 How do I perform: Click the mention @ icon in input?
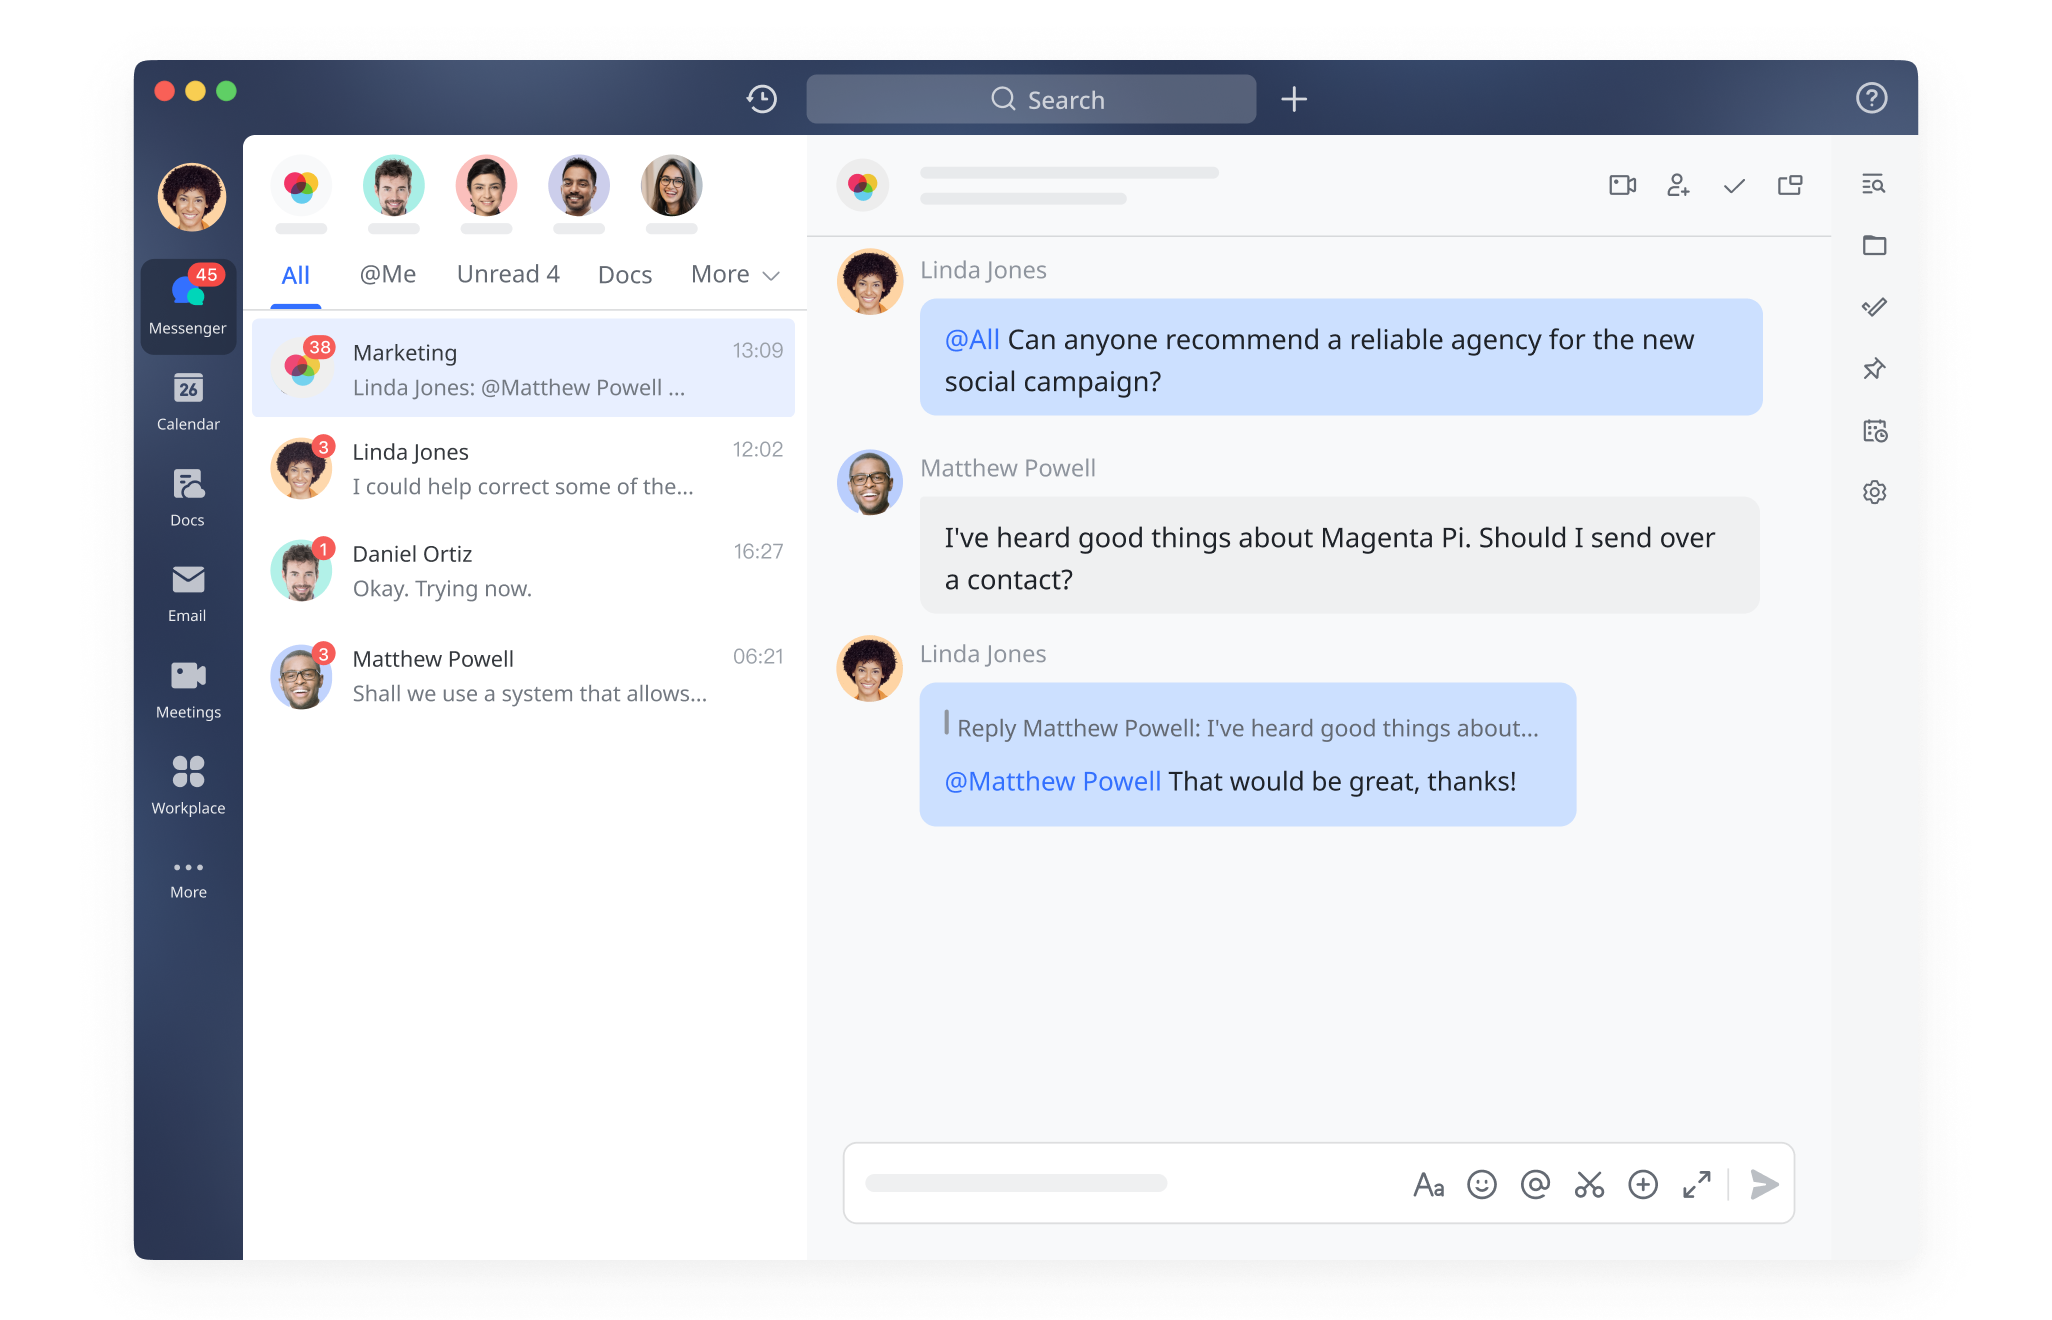(1535, 1185)
